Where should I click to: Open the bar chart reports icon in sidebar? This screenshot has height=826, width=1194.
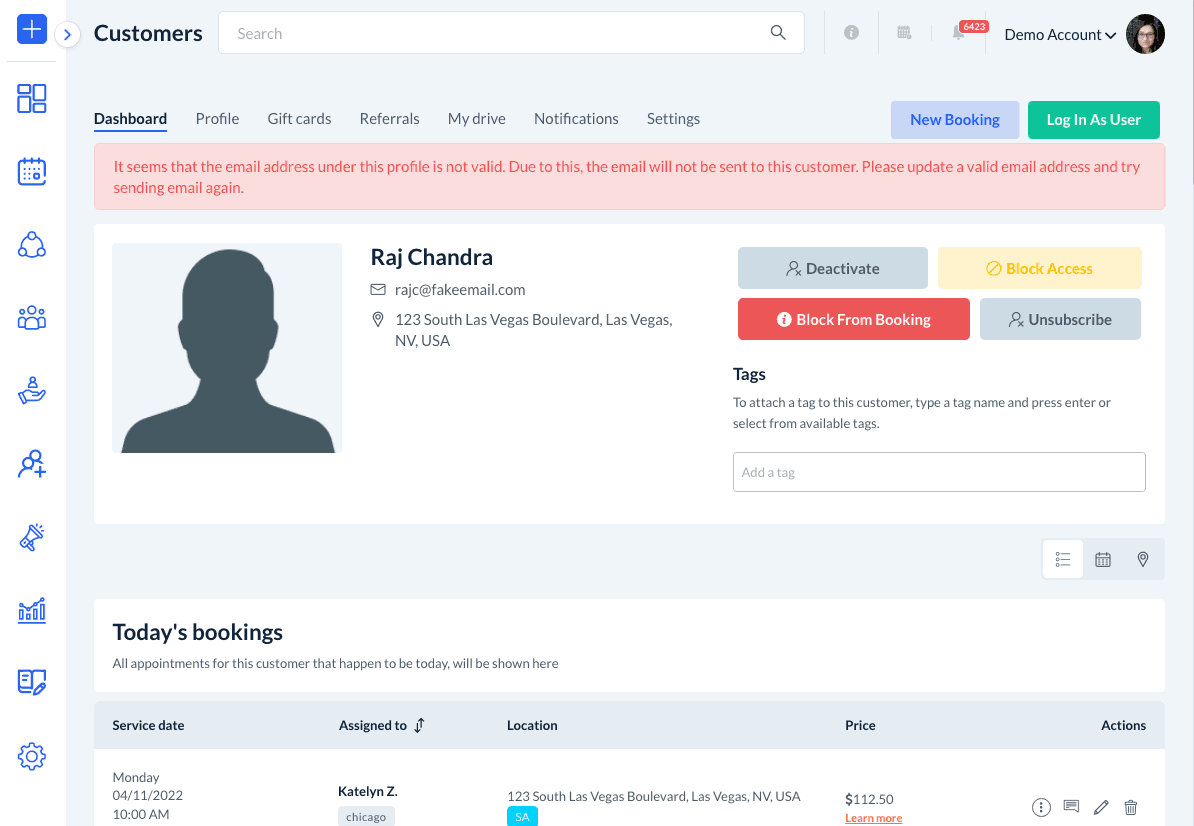pos(32,611)
